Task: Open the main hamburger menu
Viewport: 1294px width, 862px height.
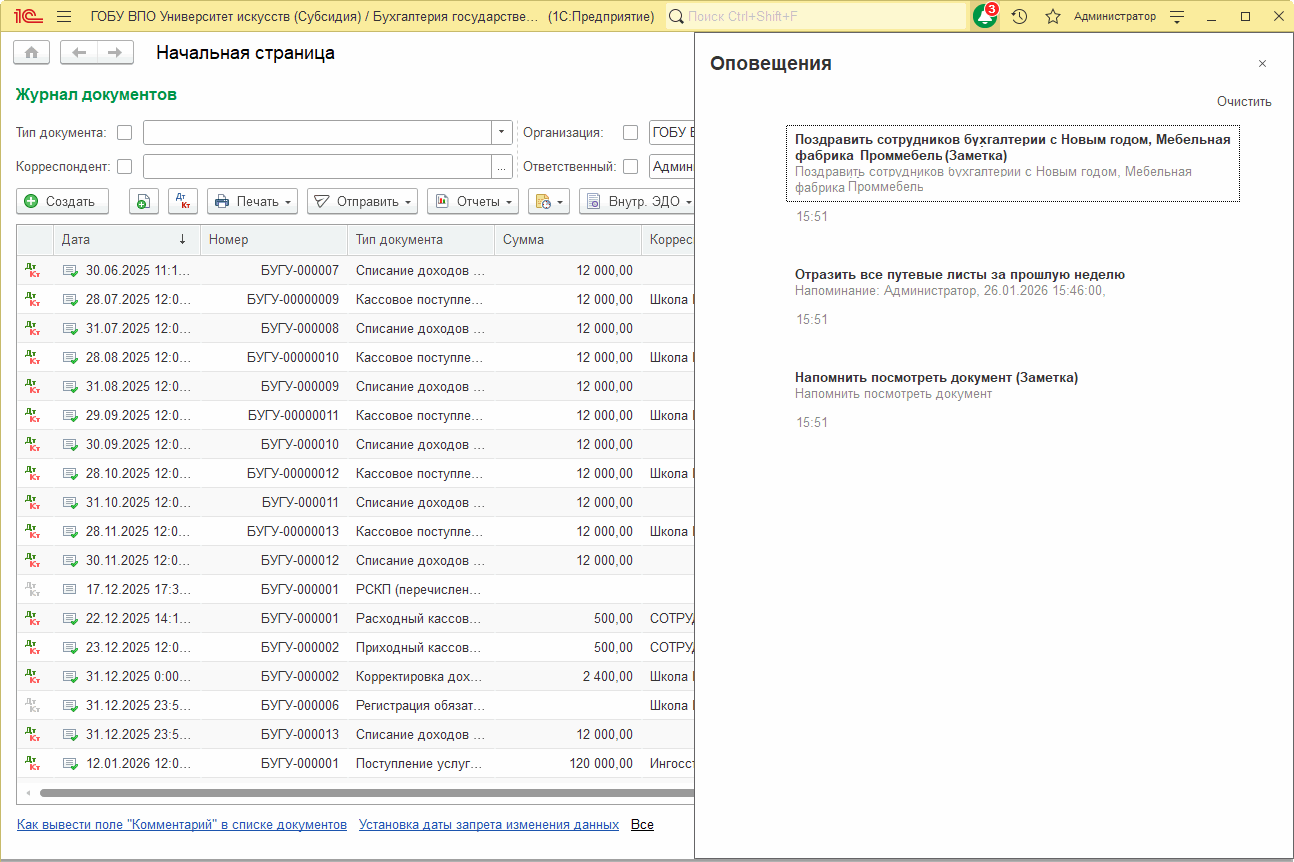Action: point(64,17)
